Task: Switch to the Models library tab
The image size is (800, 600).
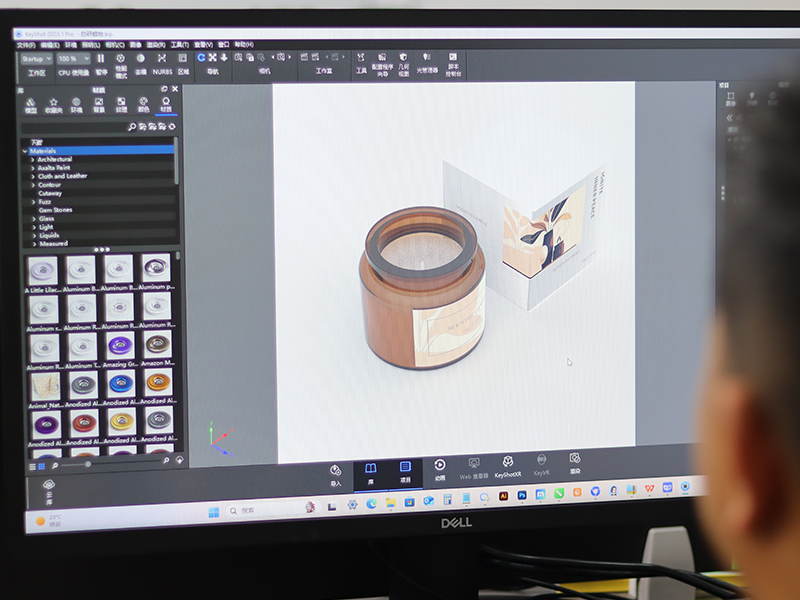Action: [x=31, y=106]
